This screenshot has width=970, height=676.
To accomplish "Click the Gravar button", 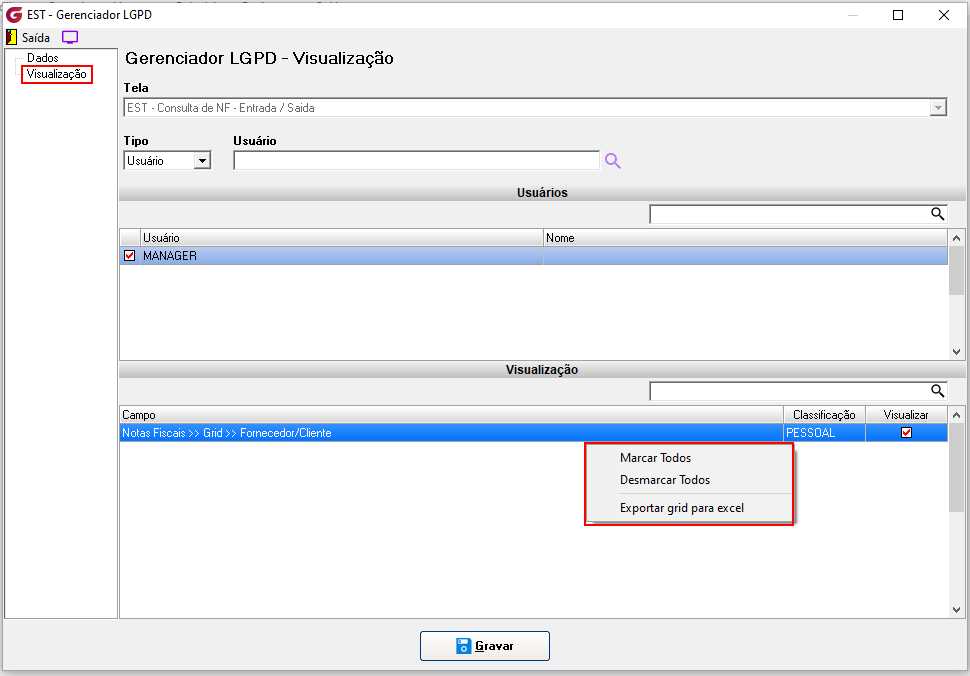I will [x=484, y=646].
